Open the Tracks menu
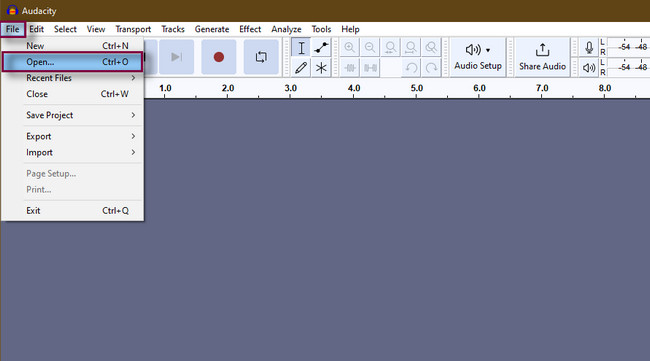This screenshot has height=361, width=650. pyautogui.click(x=173, y=29)
